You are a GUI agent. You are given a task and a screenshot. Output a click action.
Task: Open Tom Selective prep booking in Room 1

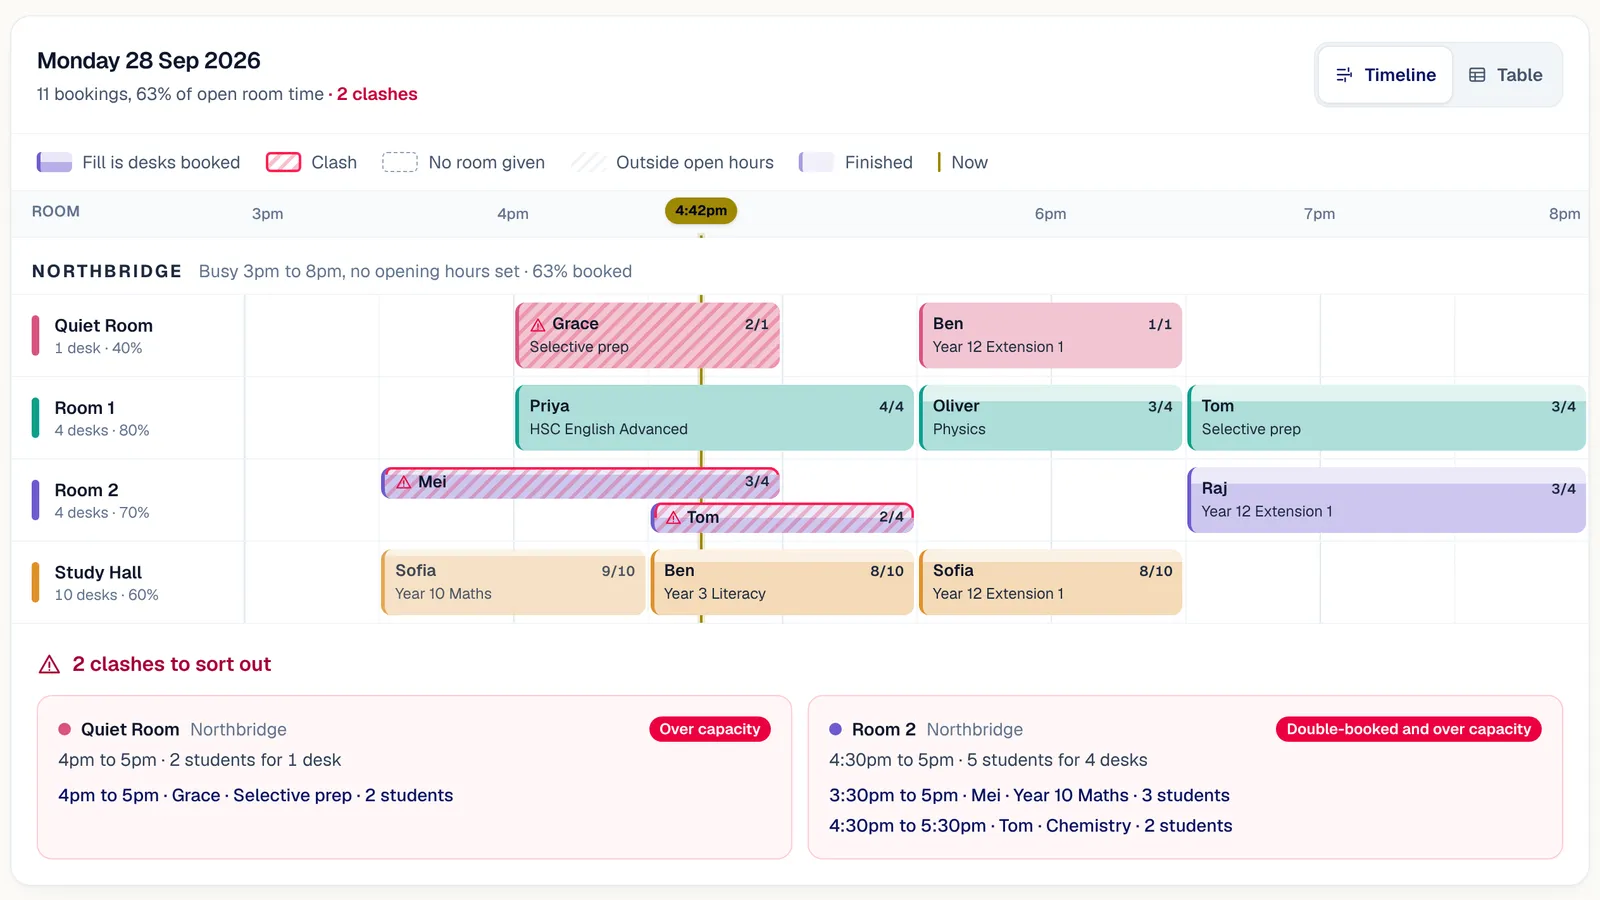pos(1386,417)
